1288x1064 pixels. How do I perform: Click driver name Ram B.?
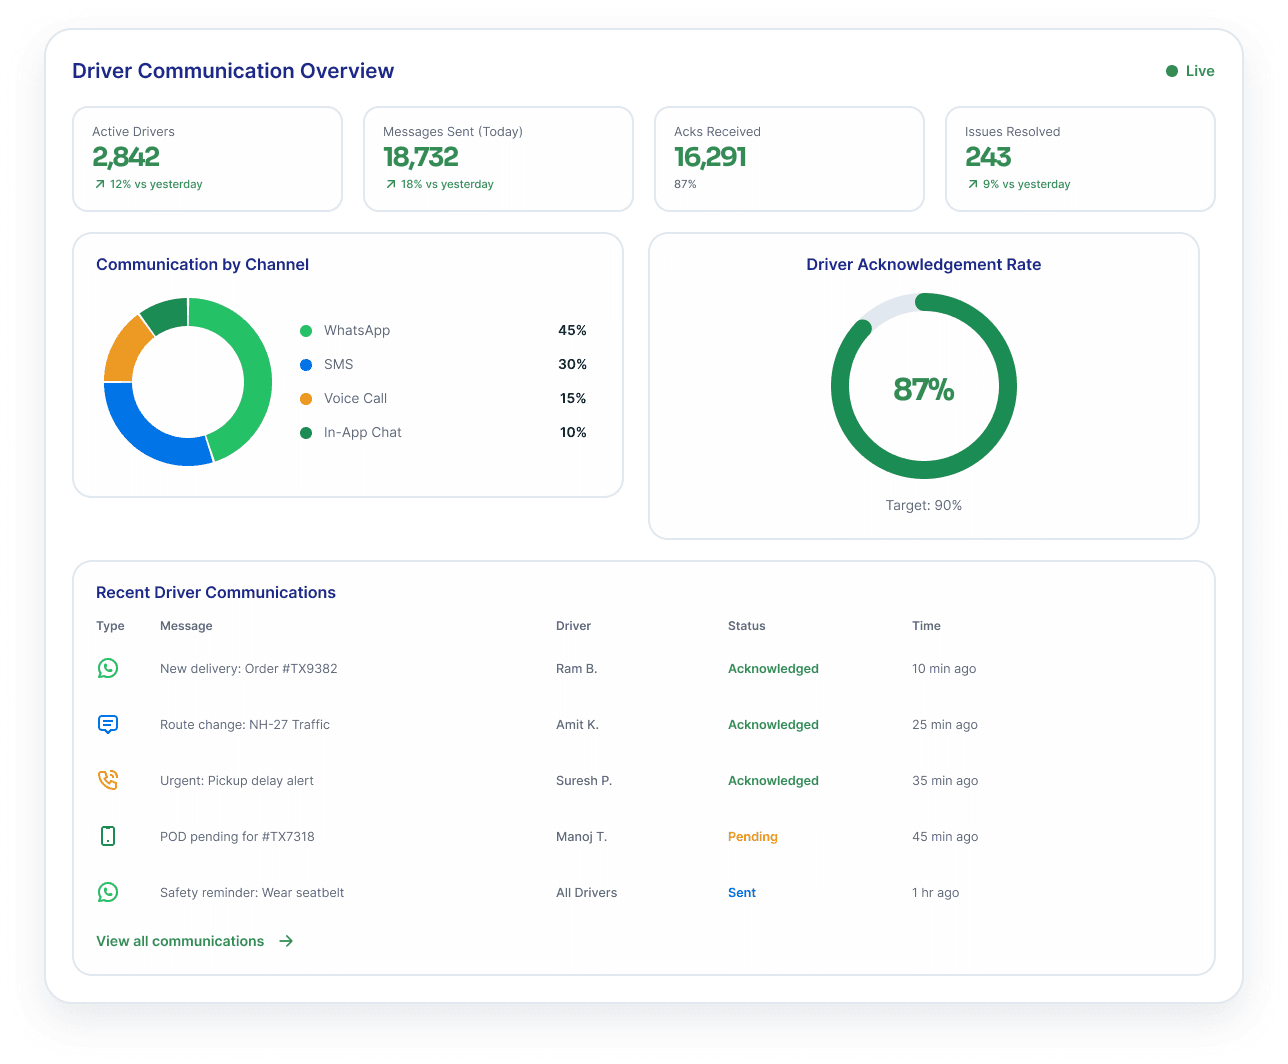tap(576, 668)
